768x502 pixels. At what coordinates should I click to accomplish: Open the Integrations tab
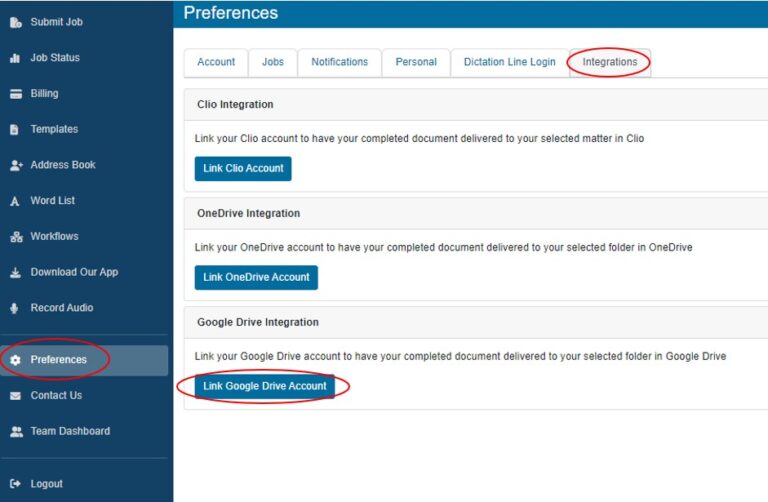[x=610, y=62]
